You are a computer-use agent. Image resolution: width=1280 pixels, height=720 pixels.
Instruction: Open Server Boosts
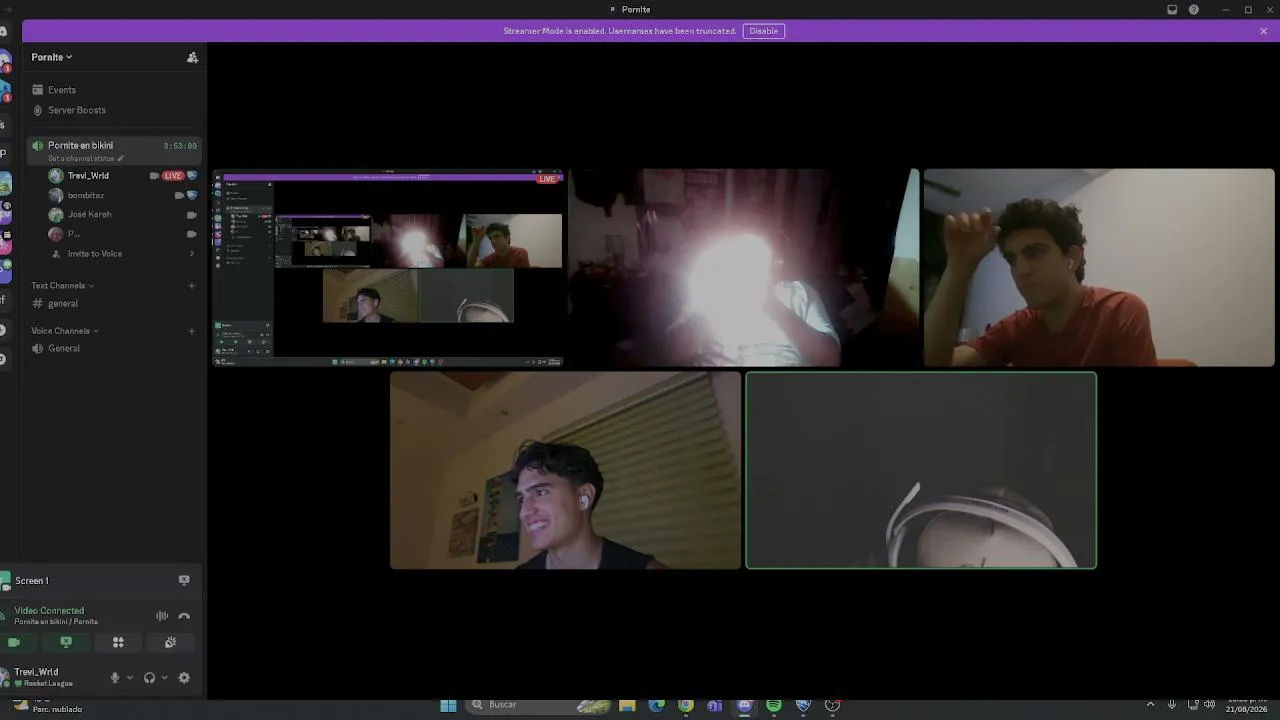[114, 110]
